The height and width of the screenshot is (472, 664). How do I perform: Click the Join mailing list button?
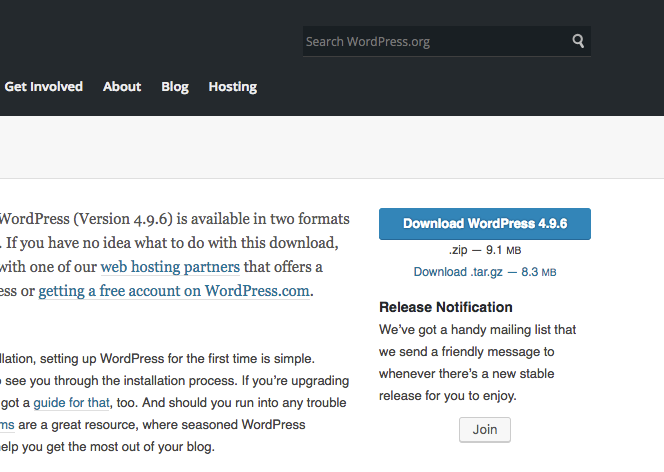tap(485, 430)
